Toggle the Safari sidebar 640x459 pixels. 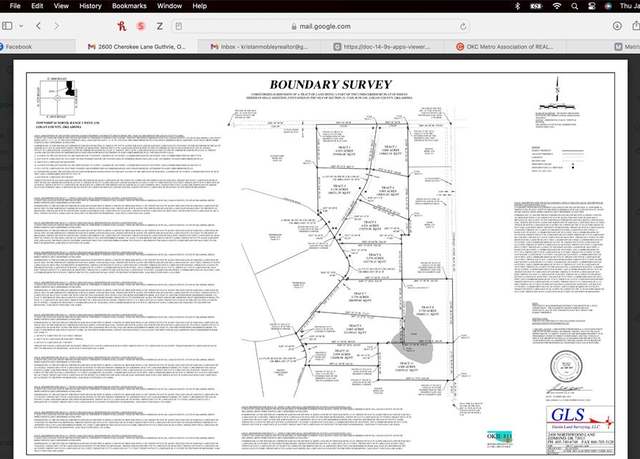pos(7,26)
